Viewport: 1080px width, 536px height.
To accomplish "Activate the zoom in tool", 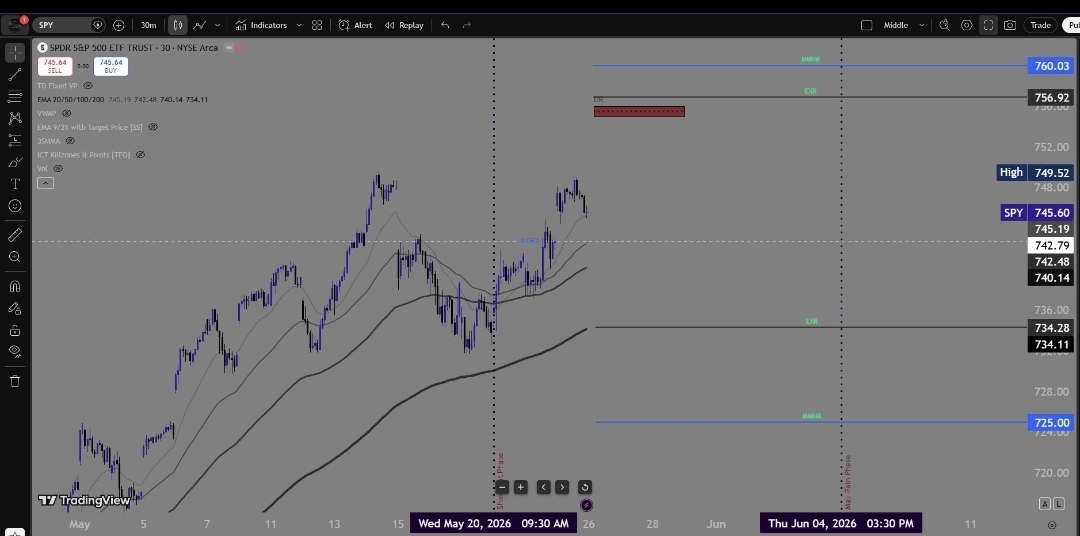I will [14, 257].
